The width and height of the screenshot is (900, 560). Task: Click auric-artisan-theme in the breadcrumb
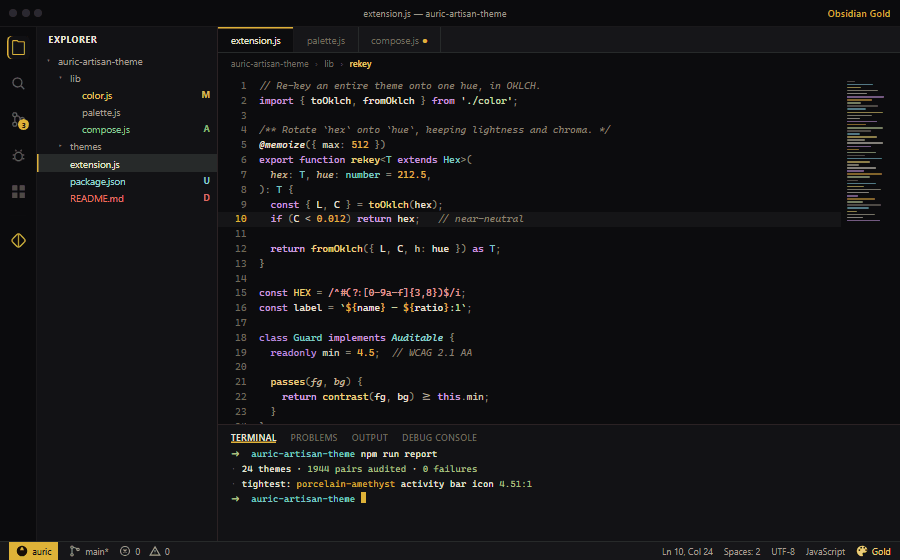(269, 64)
